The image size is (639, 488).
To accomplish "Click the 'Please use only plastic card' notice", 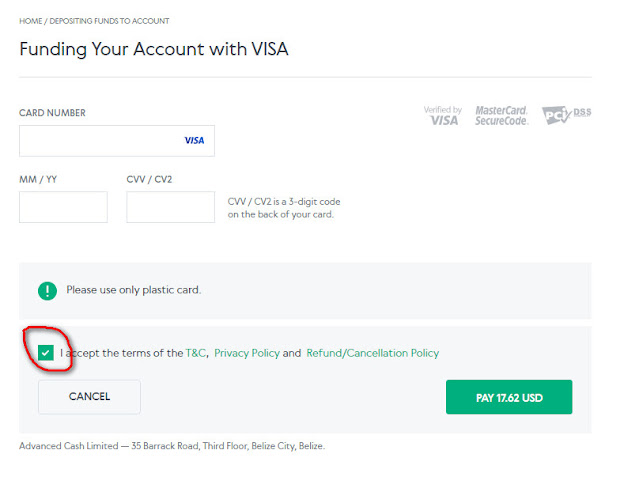I will [x=134, y=290].
